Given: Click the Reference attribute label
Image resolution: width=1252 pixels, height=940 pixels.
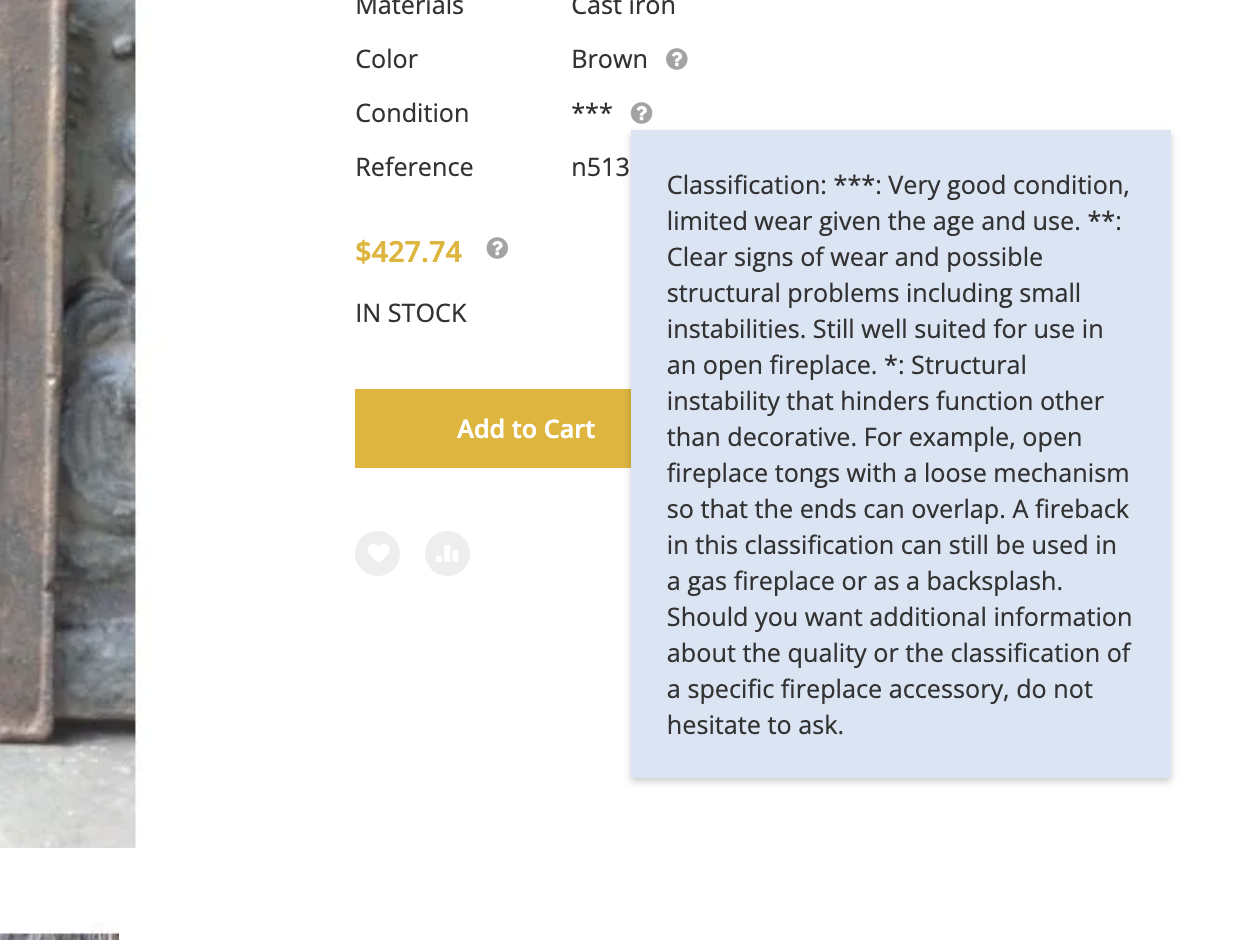Looking at the screenshot, I should (414, 167).
